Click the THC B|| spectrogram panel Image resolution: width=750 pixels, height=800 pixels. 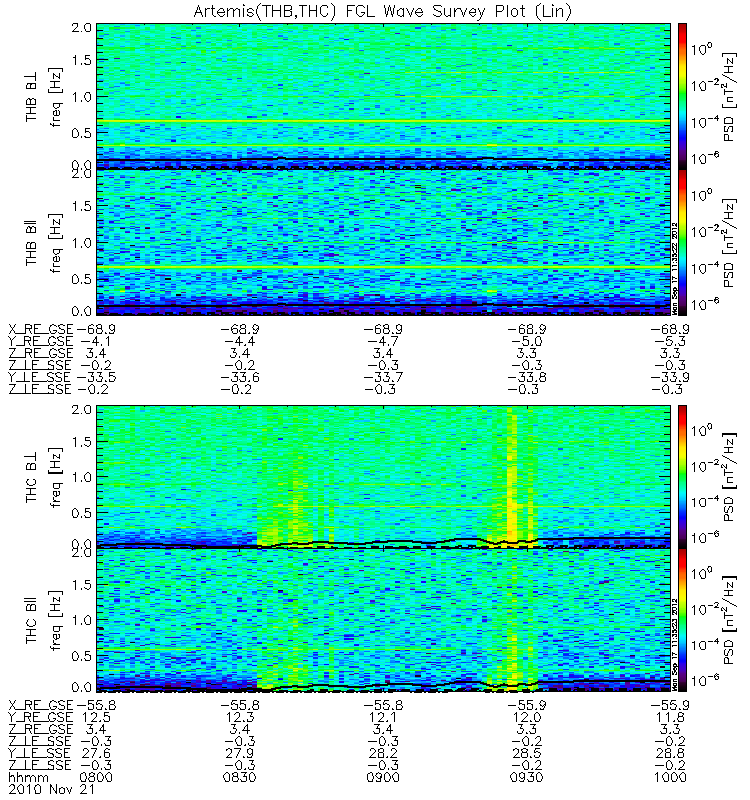pos(383,620)
